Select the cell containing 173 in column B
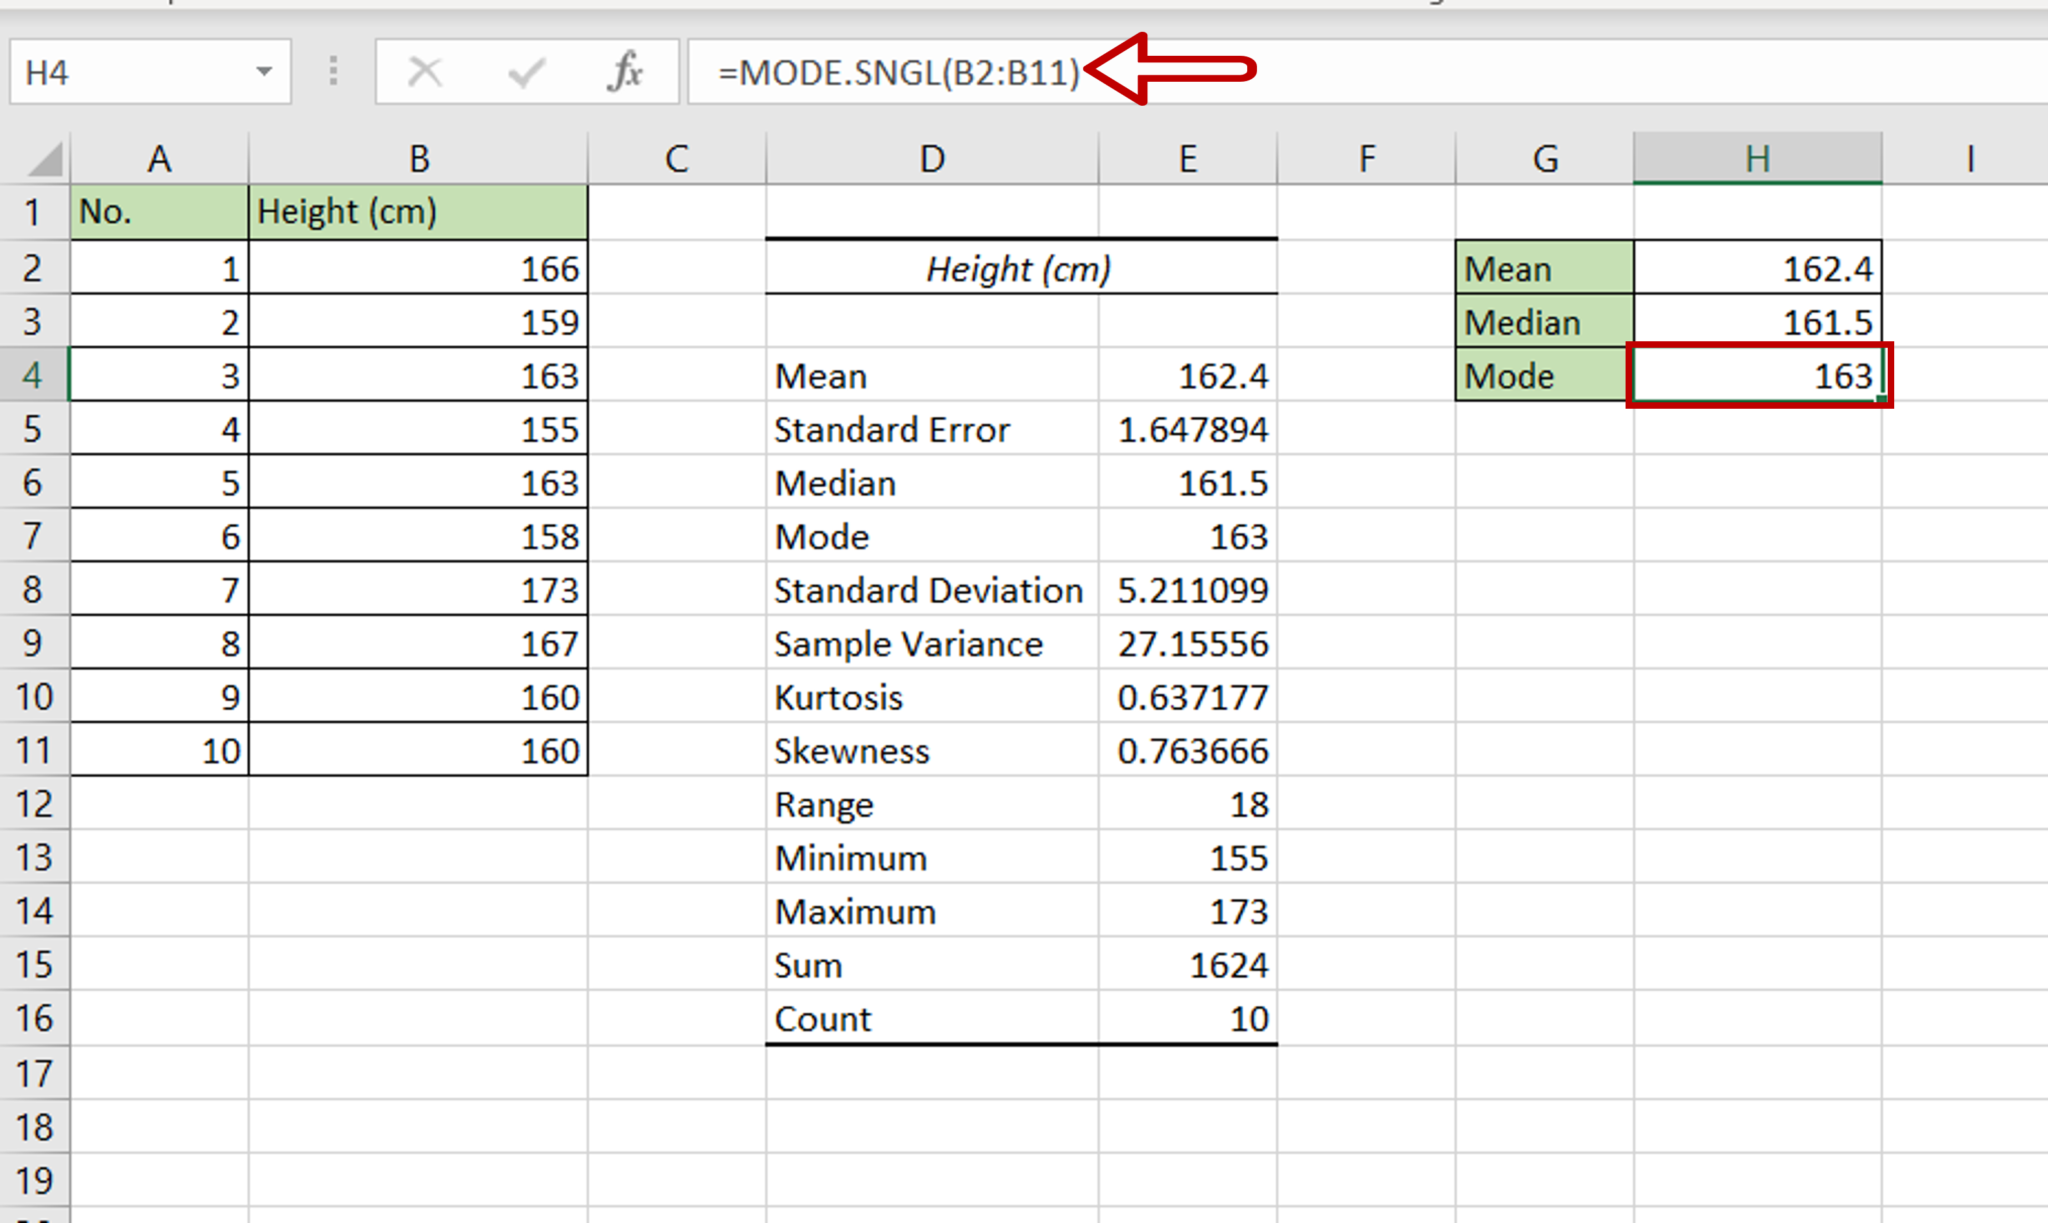This screenshot has height=1223, width=2048. 417,590
